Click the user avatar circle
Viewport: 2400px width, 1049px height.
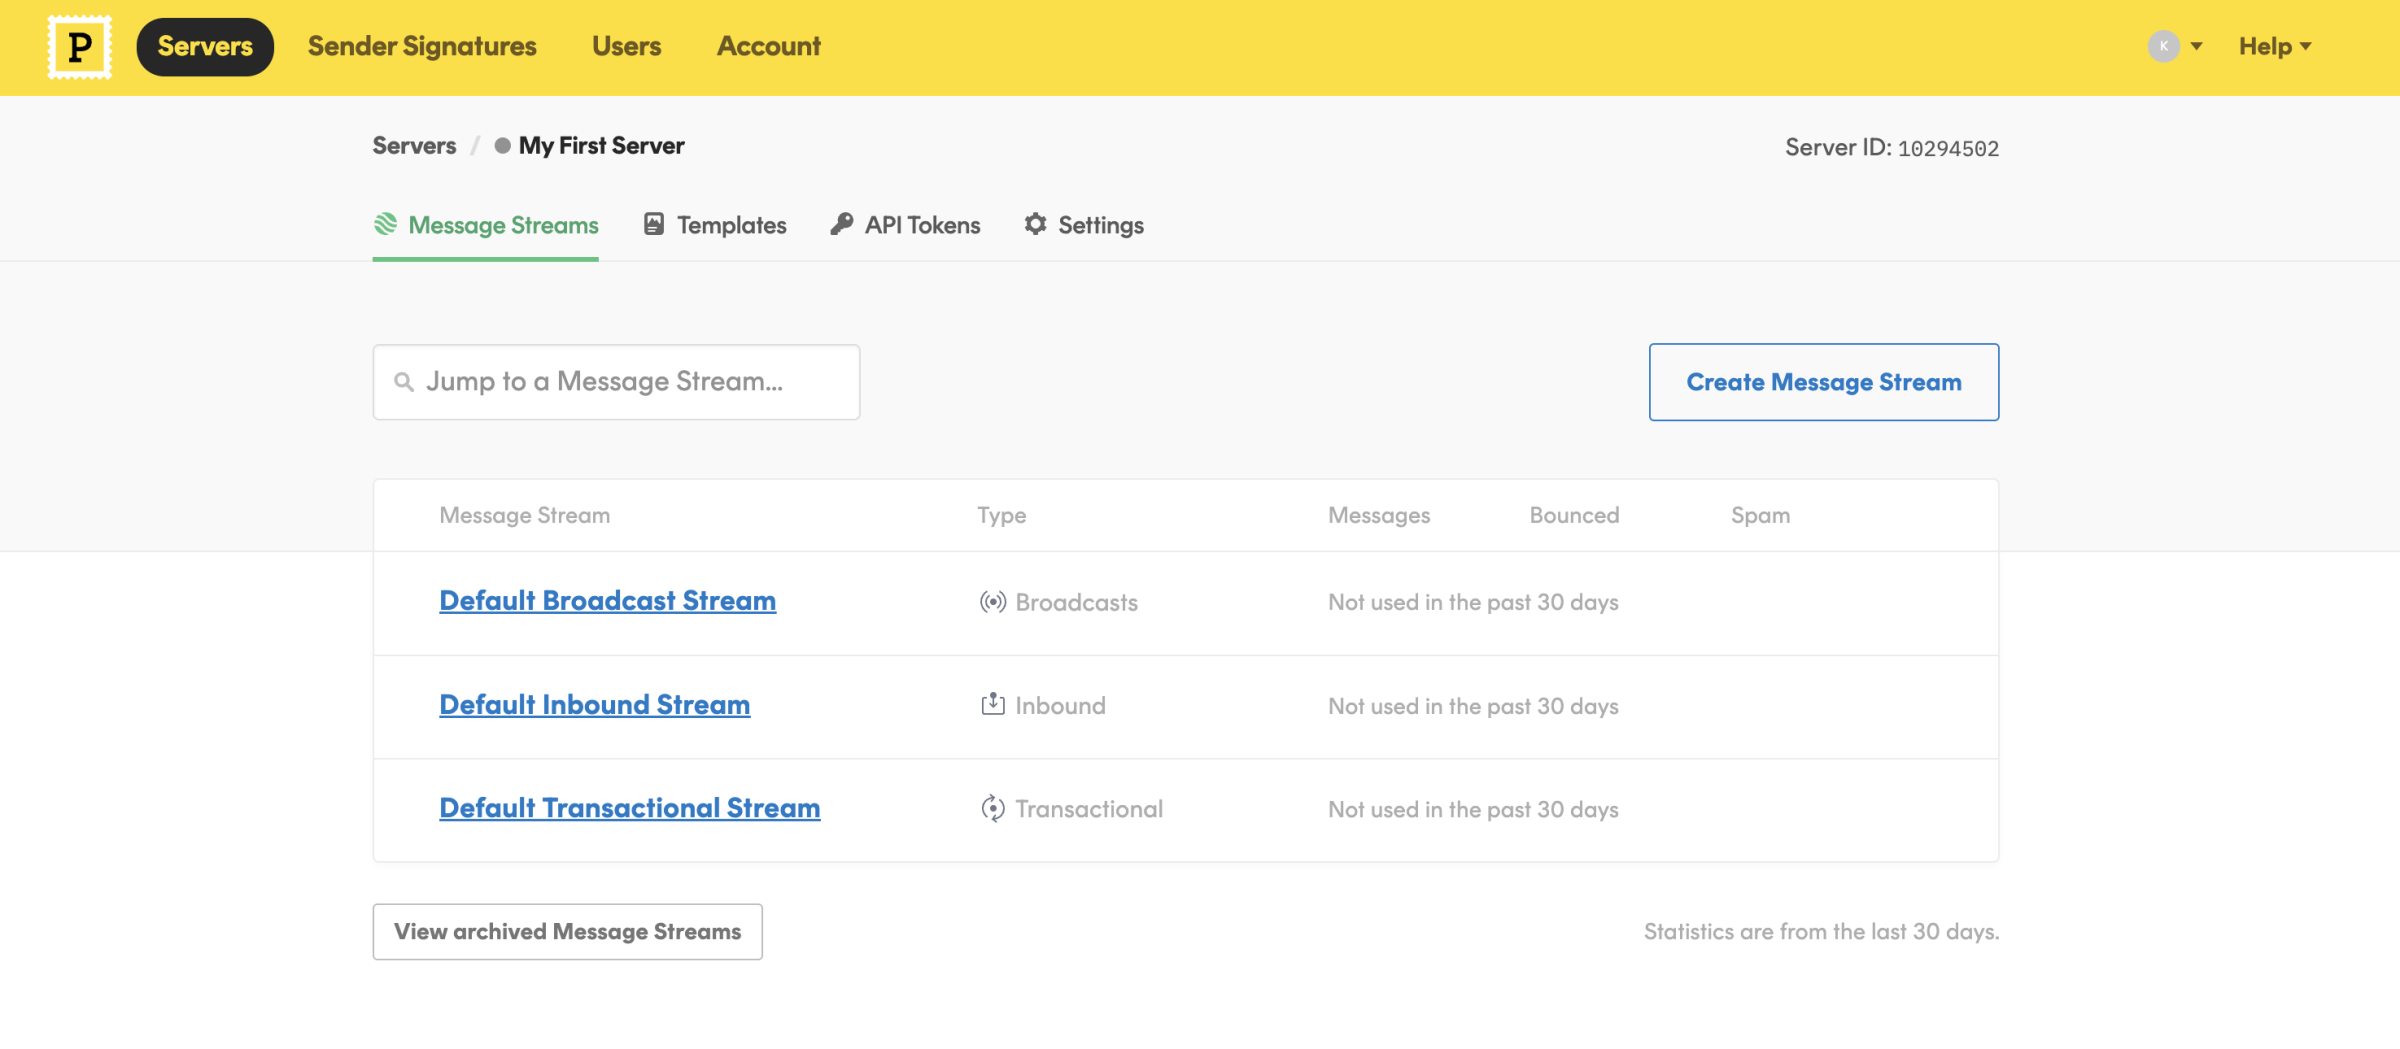click(2162, 45)
